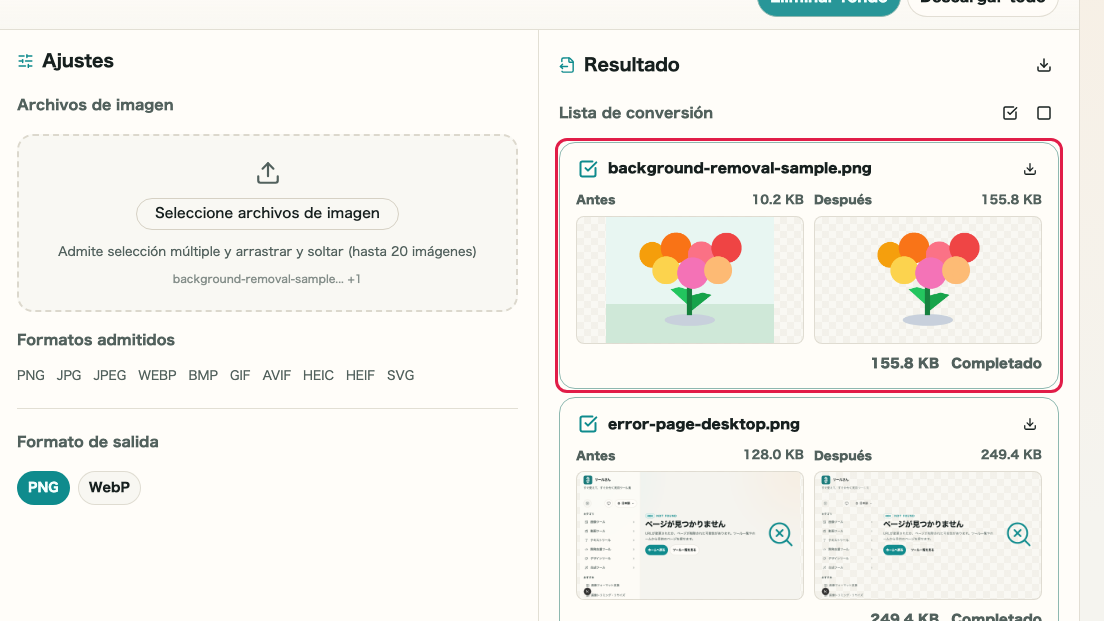Screen dimensions: 1104x621
Task: Click the upload arrow icon in the dropzone
Action: point(268,173)
